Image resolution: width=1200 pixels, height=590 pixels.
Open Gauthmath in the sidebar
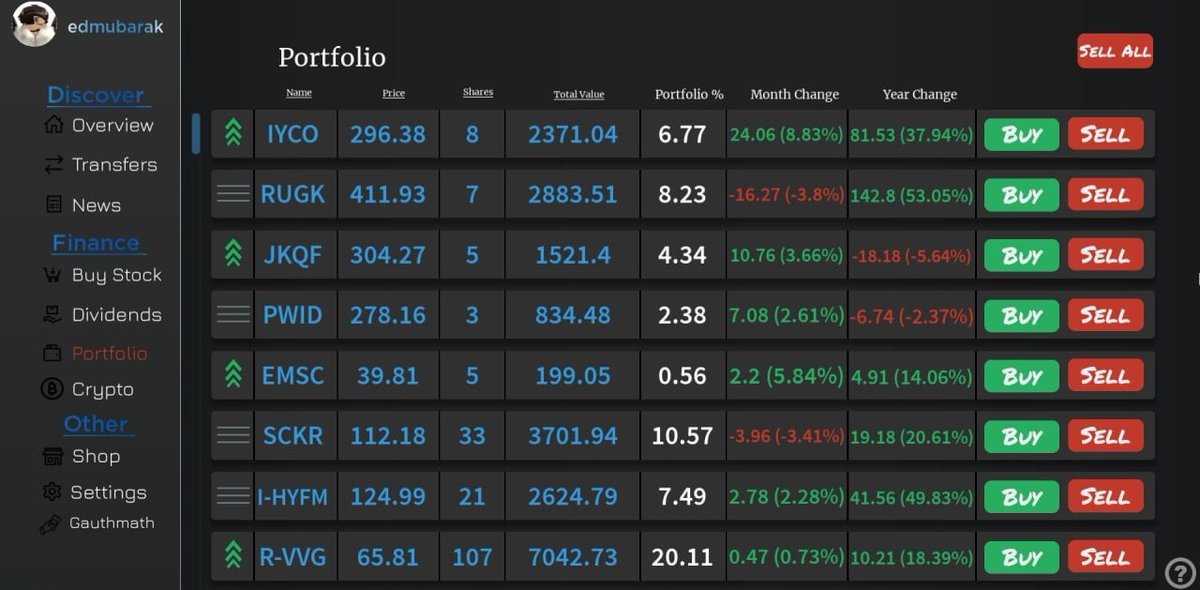click(111, 523)
